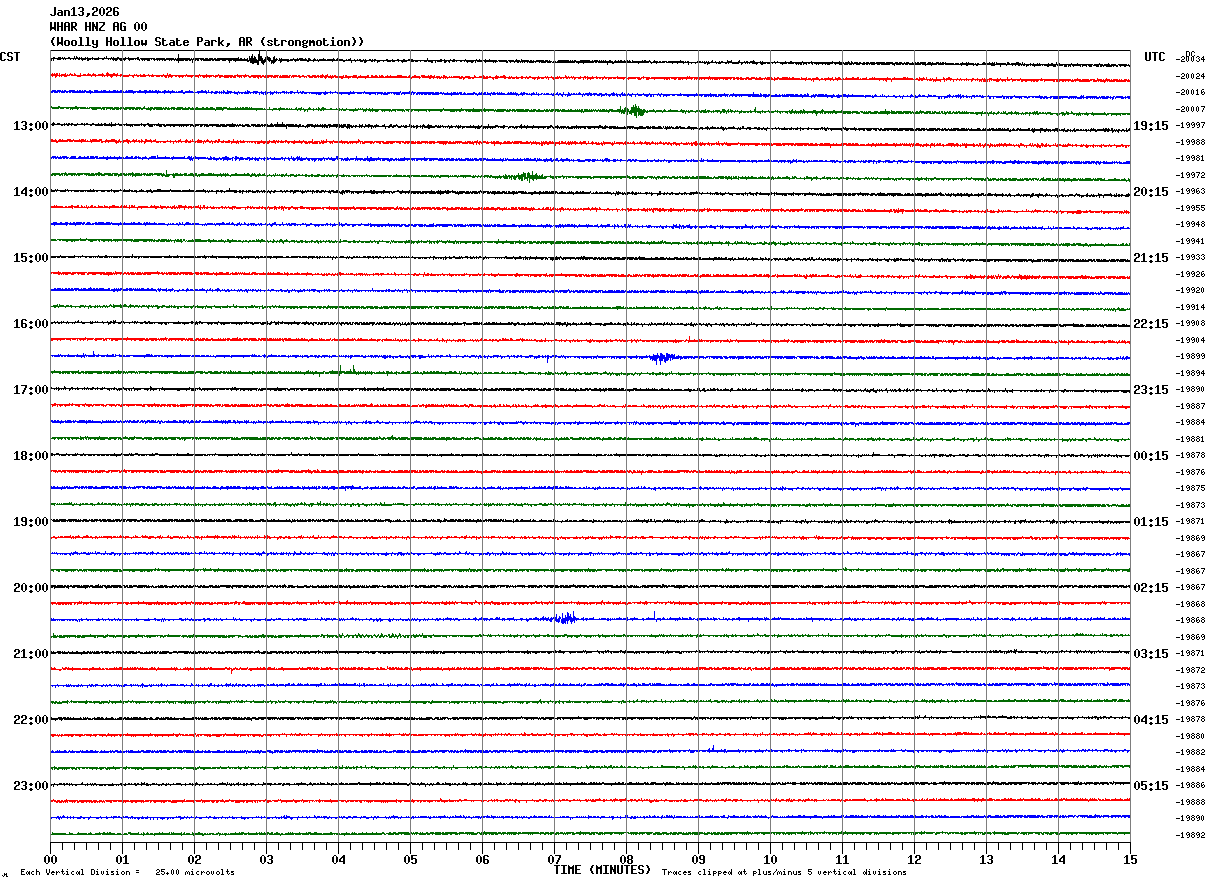Click the blue trace burst after 16:00 CST
Image resolution: width=1210 pixels, height=886 pixels.
tap(663, 357)
